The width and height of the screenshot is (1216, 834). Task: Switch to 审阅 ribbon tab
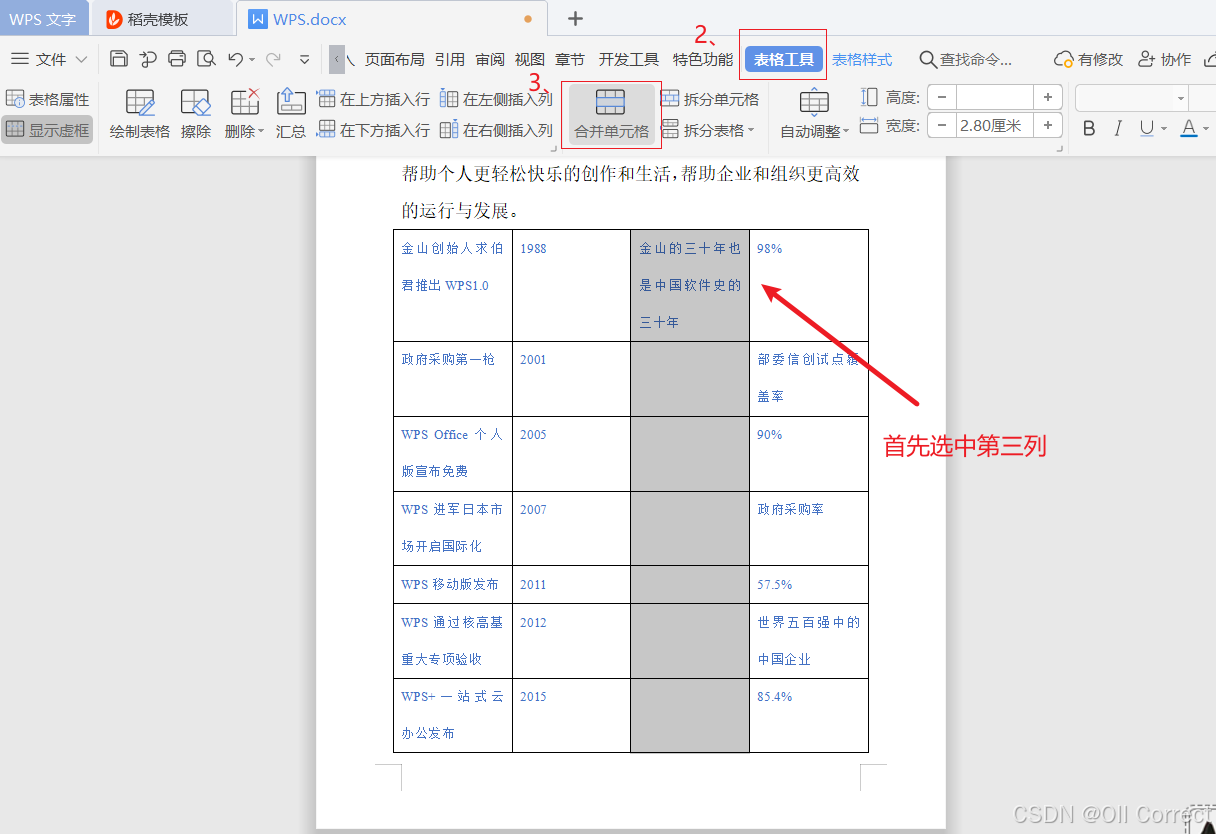[x=490, y=59]
